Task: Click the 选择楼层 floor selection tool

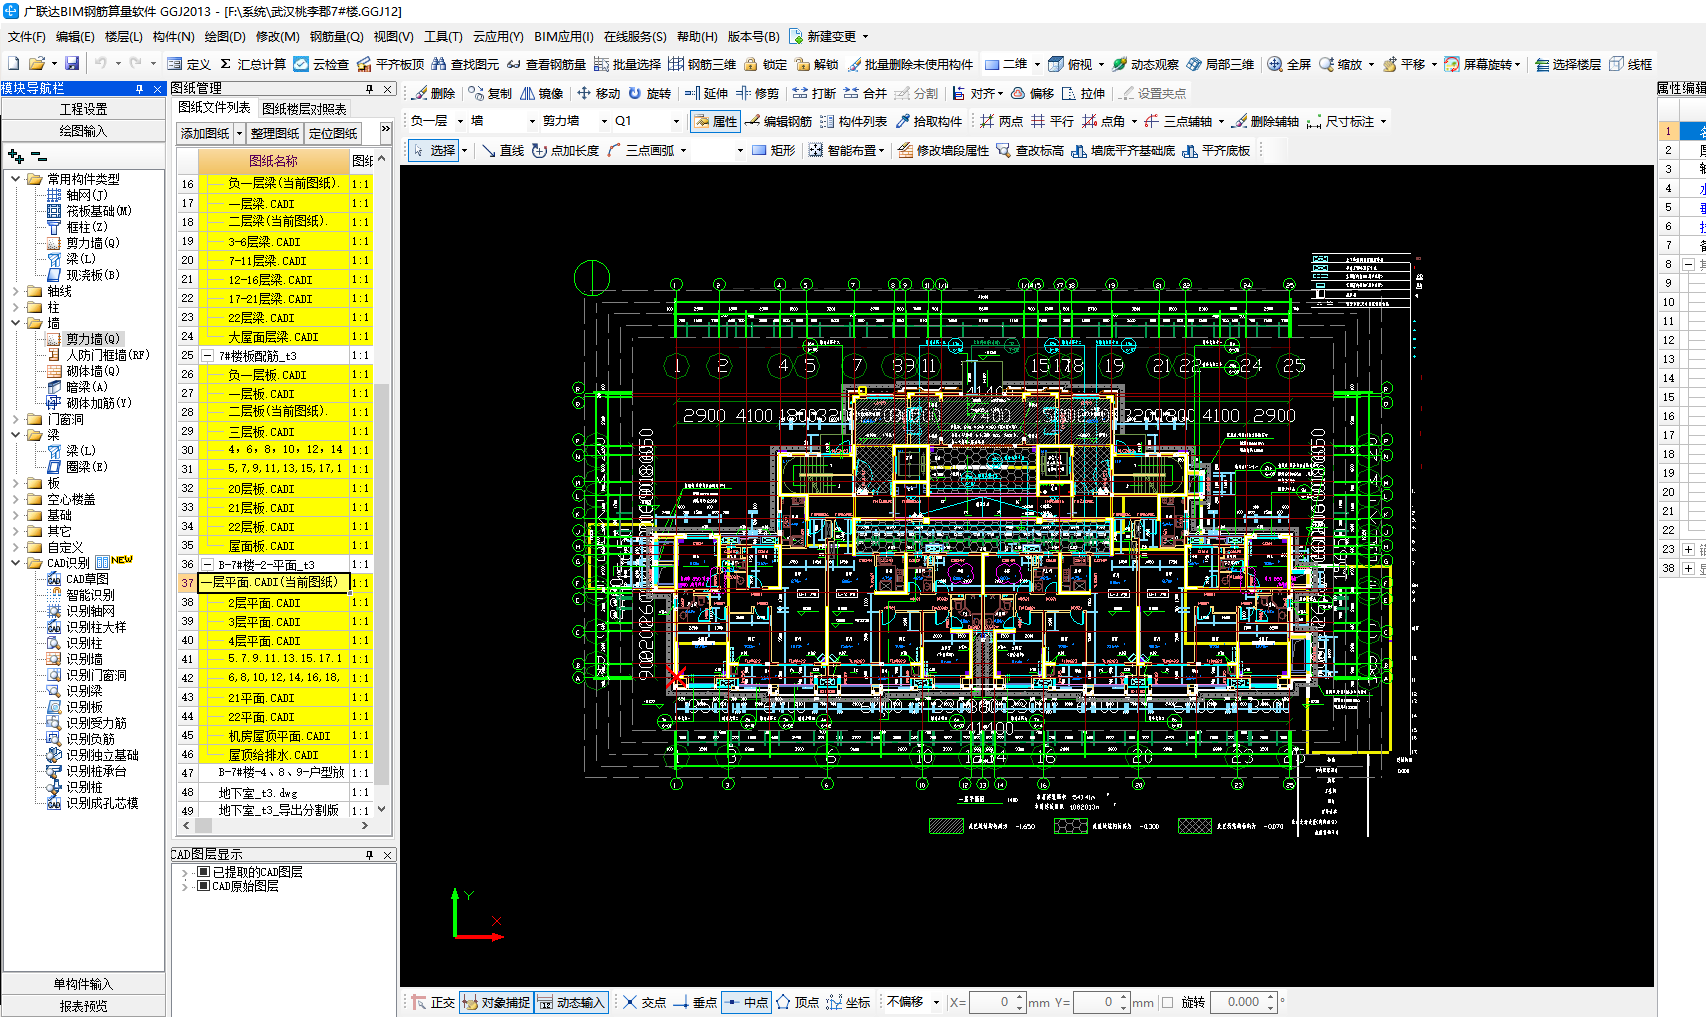Action: coord(1568,64)
